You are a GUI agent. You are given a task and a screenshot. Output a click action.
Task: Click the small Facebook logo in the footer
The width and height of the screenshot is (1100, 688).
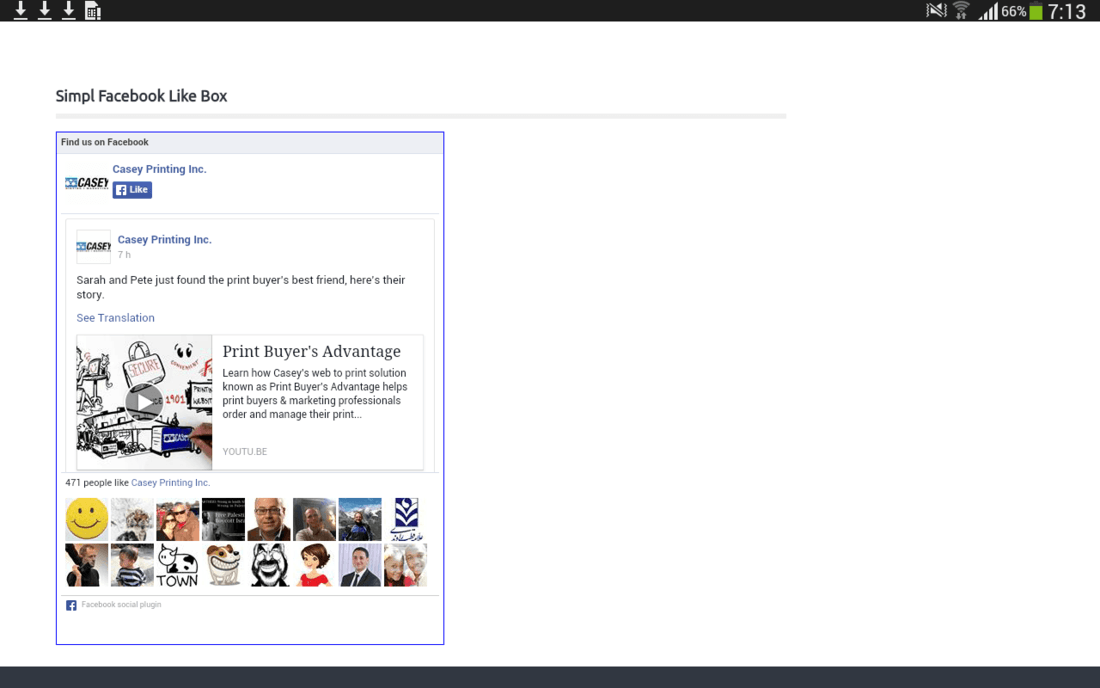coord(71,605)
